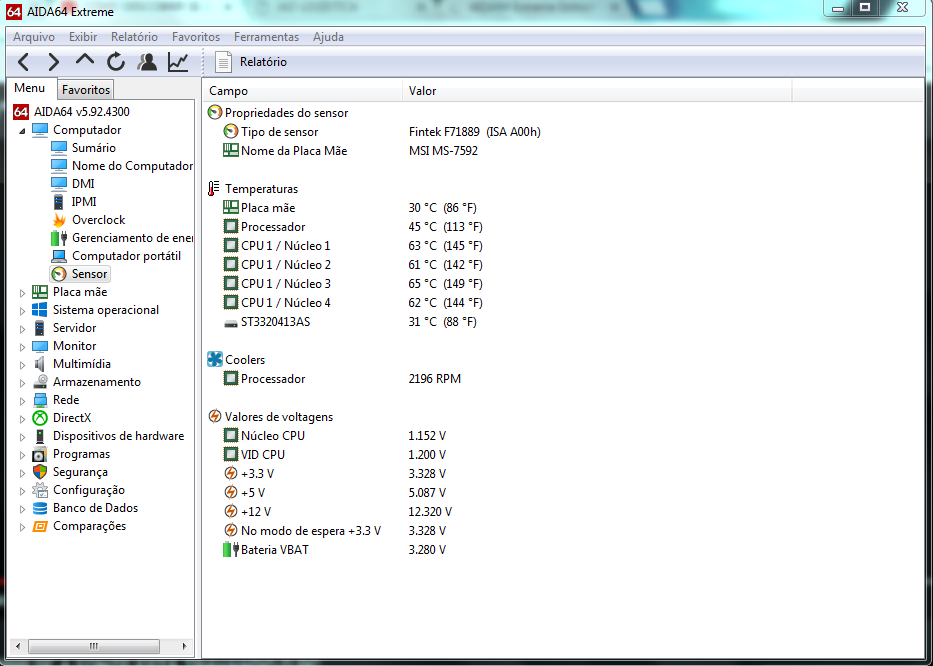Click the Sistema operacional Windows icon
933x666 pixels.
point(39,309)
